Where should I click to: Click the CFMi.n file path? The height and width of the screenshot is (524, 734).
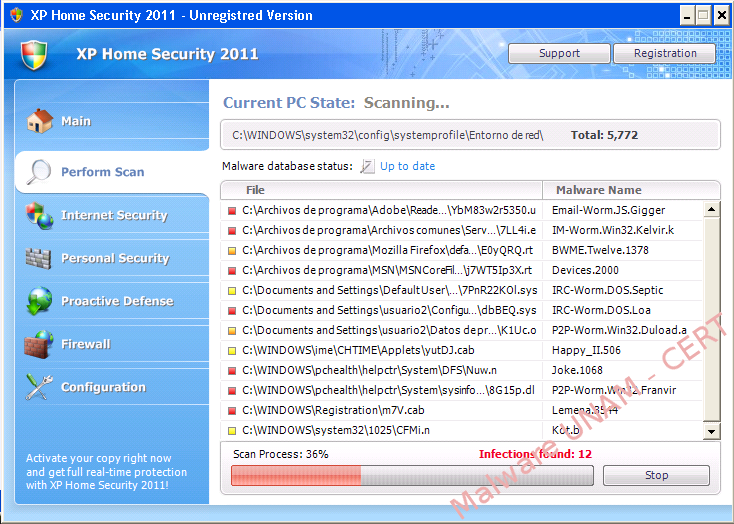336,430
